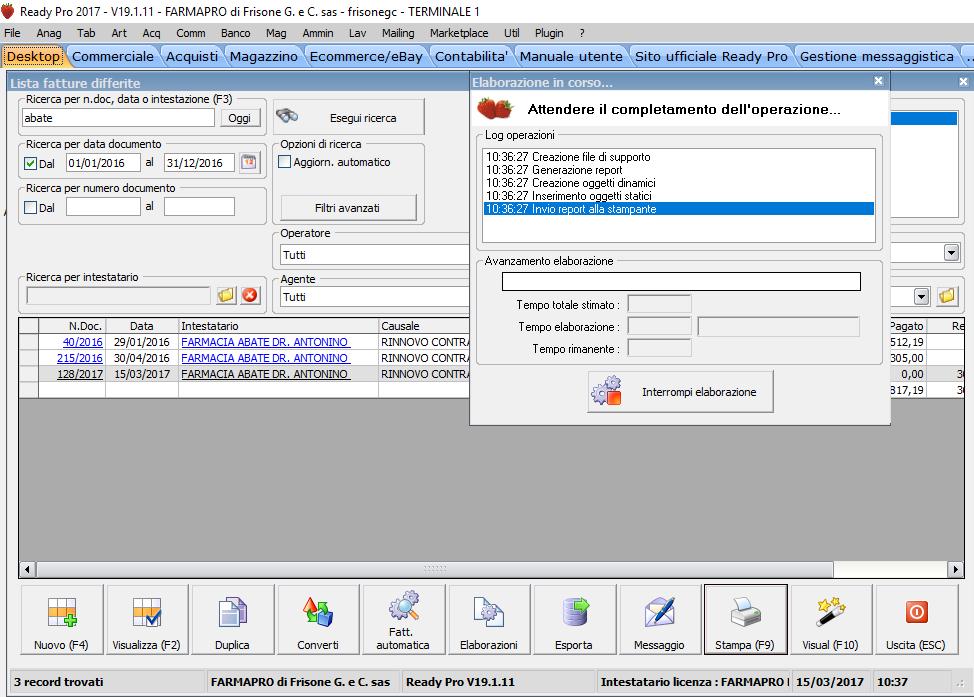Click the start date field 01/01/2016

[103, 163]
